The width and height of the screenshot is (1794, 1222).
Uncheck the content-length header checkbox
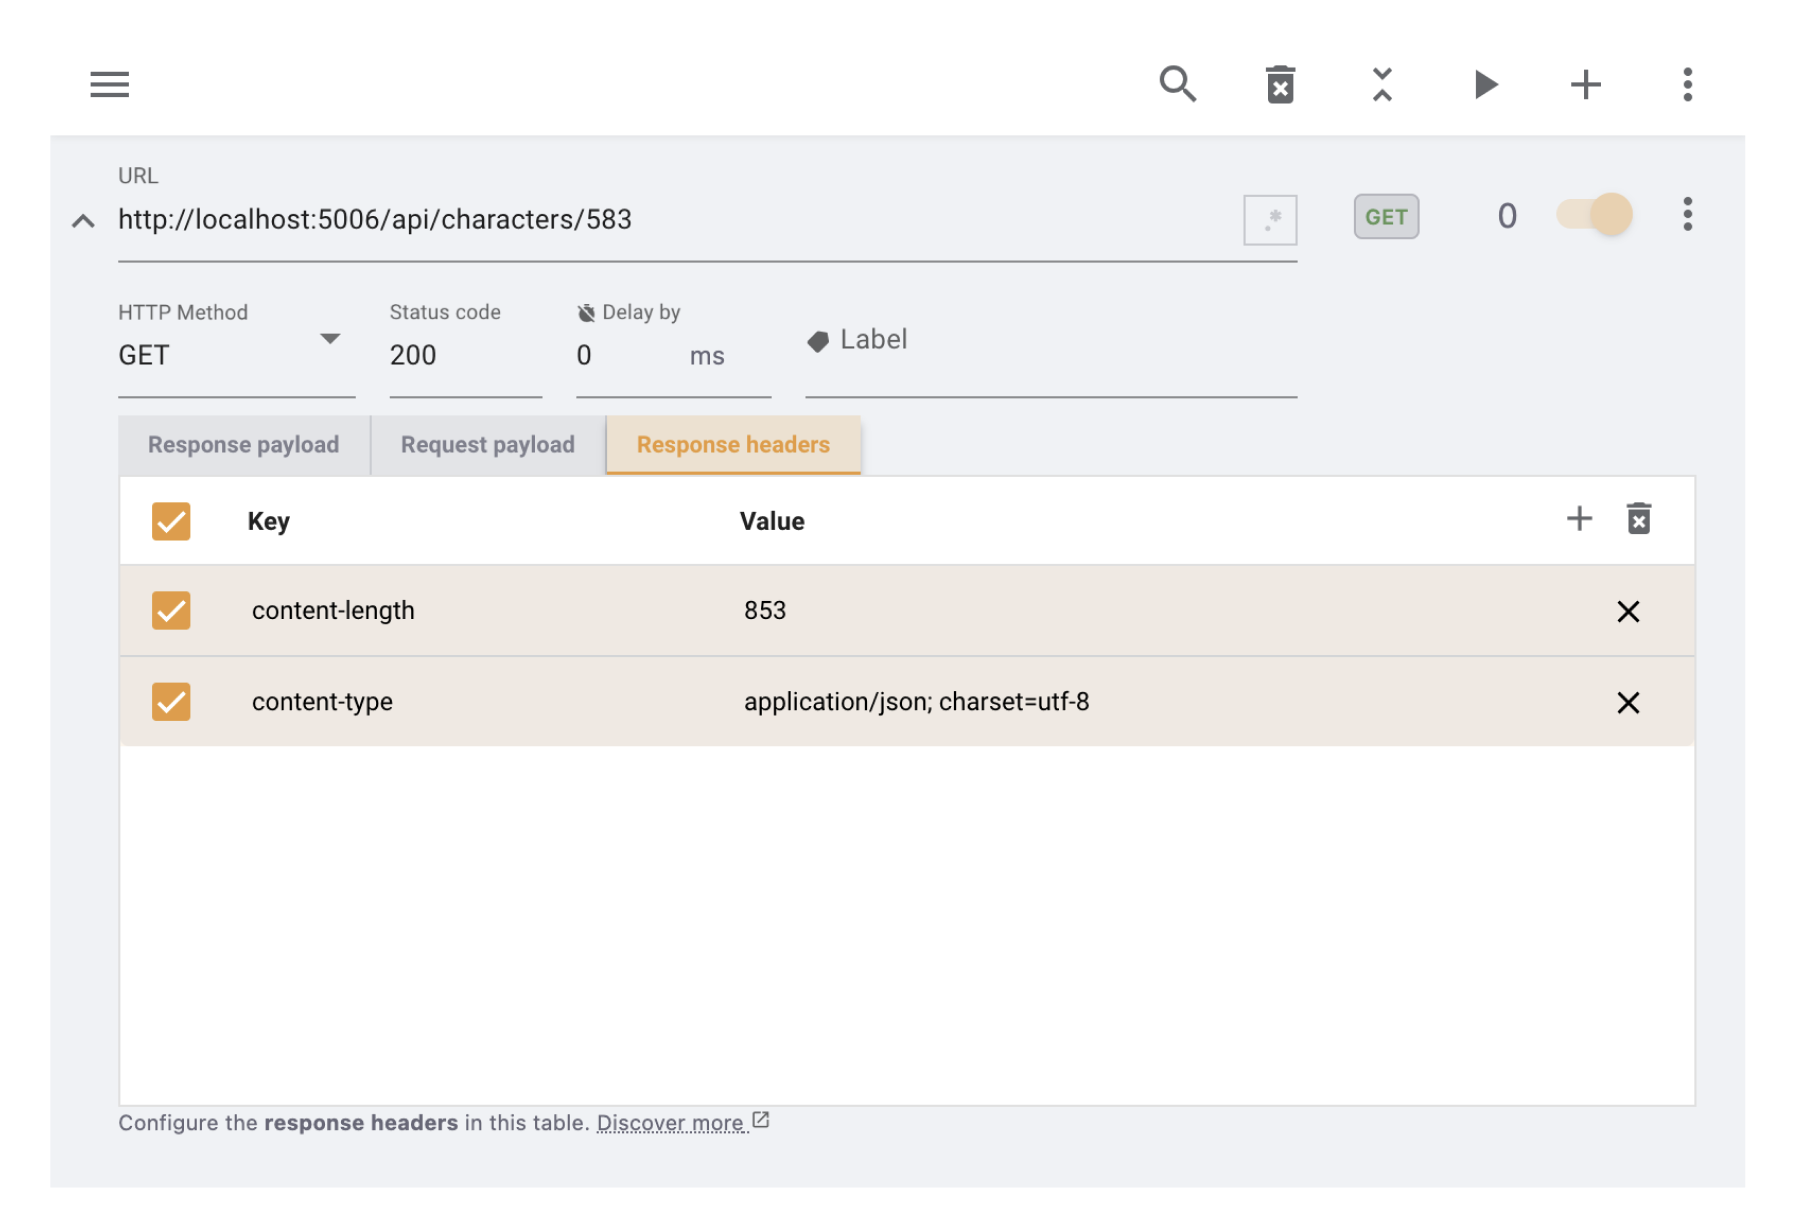pyautogui.click(x=171, y=610)
